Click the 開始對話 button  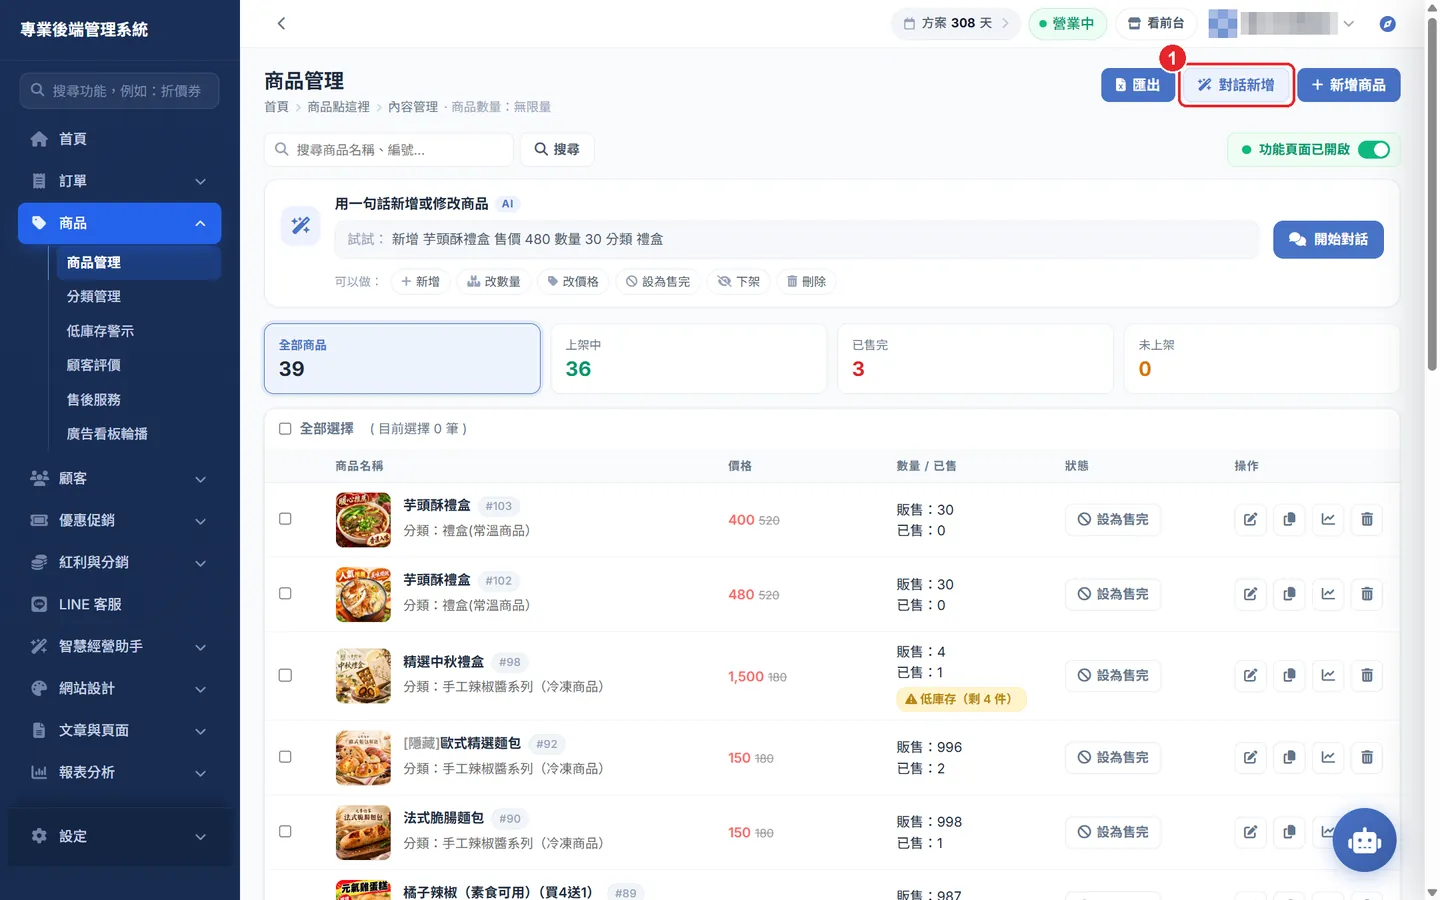(1328, 240)
